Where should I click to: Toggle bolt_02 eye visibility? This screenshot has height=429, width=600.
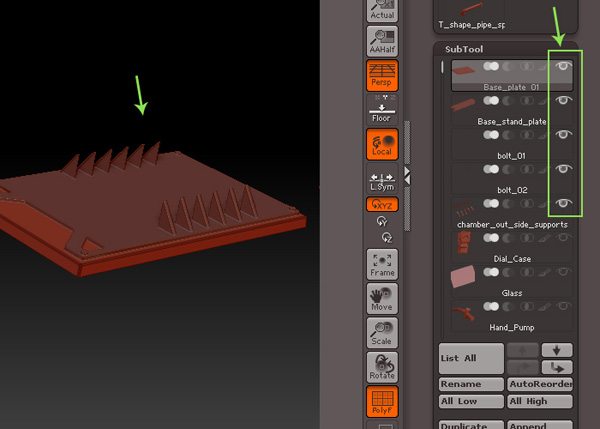point(563,169)
